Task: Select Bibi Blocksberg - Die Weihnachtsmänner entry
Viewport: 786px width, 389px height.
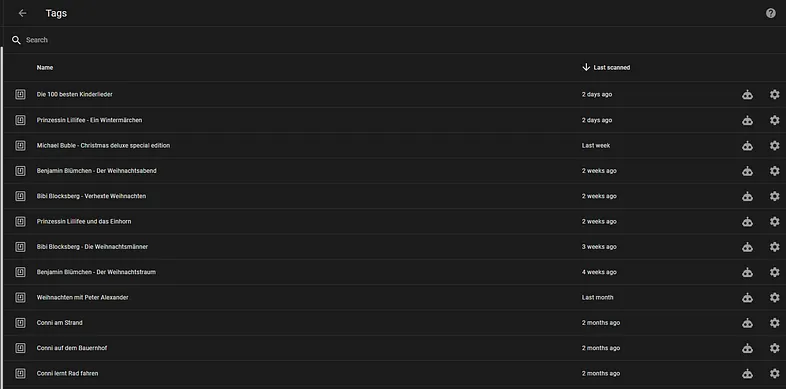Action: coord(394,247)
